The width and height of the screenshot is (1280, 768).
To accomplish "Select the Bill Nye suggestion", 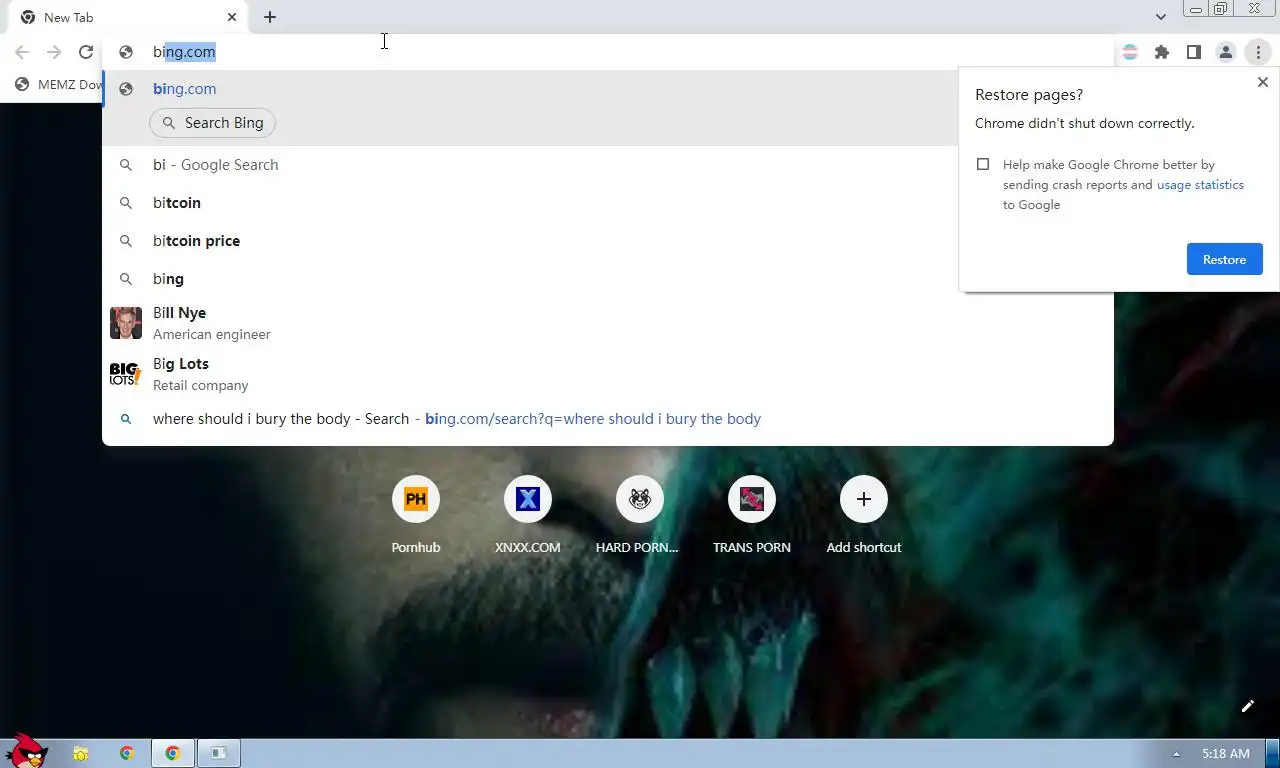I will tap(607, 323).
